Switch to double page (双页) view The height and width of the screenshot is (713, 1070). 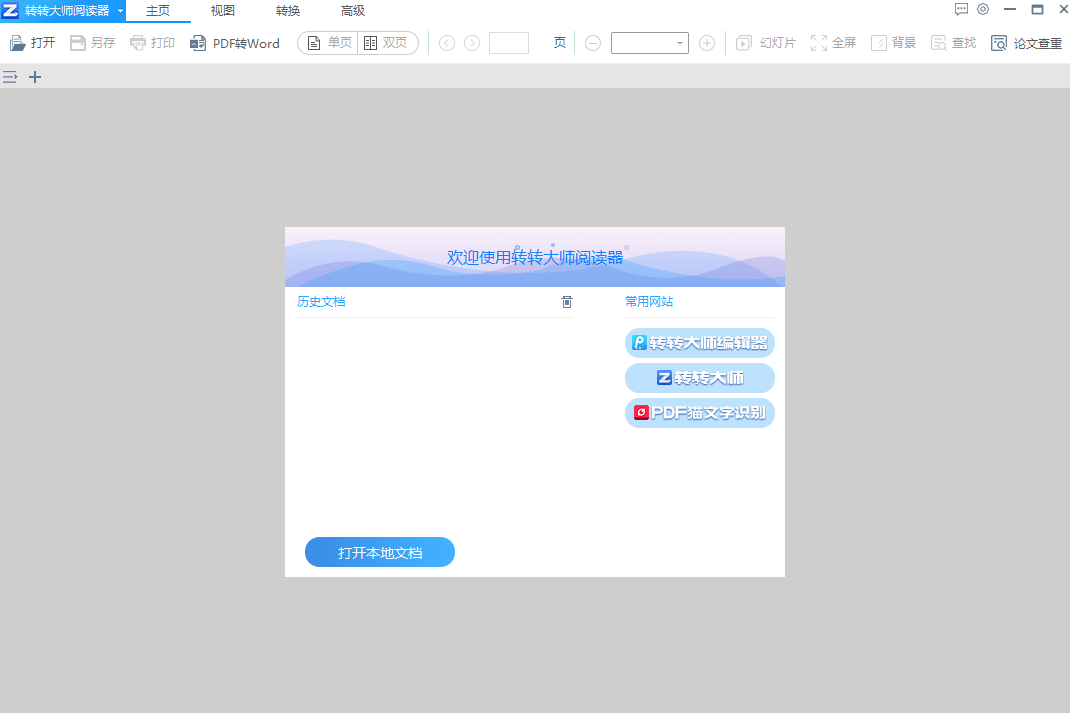coord(386,43)
